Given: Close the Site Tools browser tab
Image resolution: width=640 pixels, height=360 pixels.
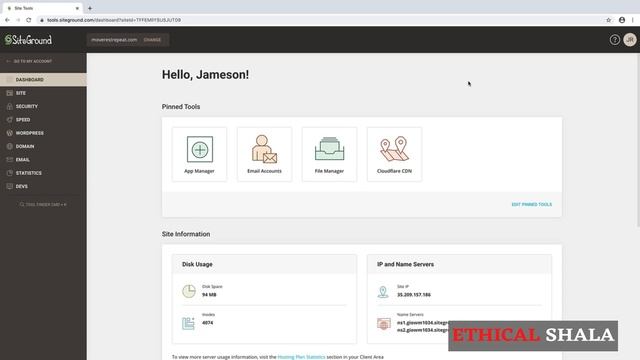Looking at the screenshot, I should coord(77,8).
